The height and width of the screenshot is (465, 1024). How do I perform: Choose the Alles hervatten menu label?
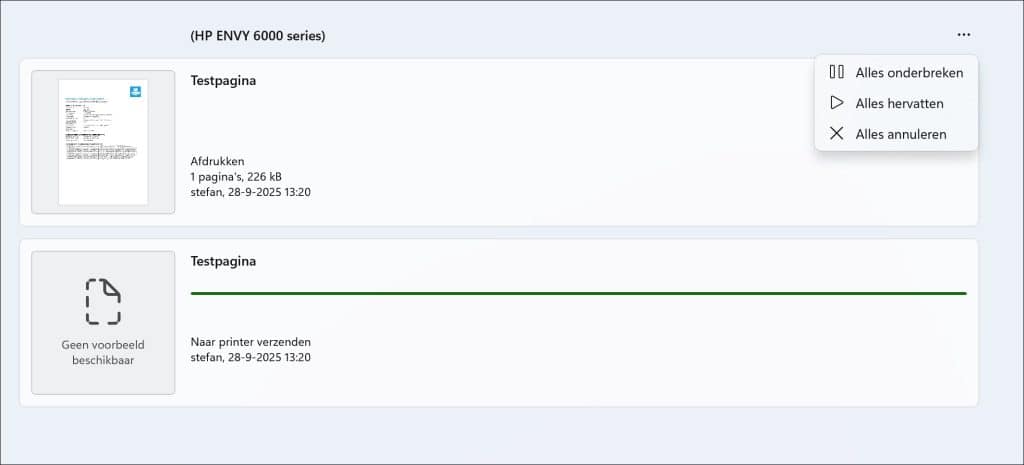tap(899, 103)
